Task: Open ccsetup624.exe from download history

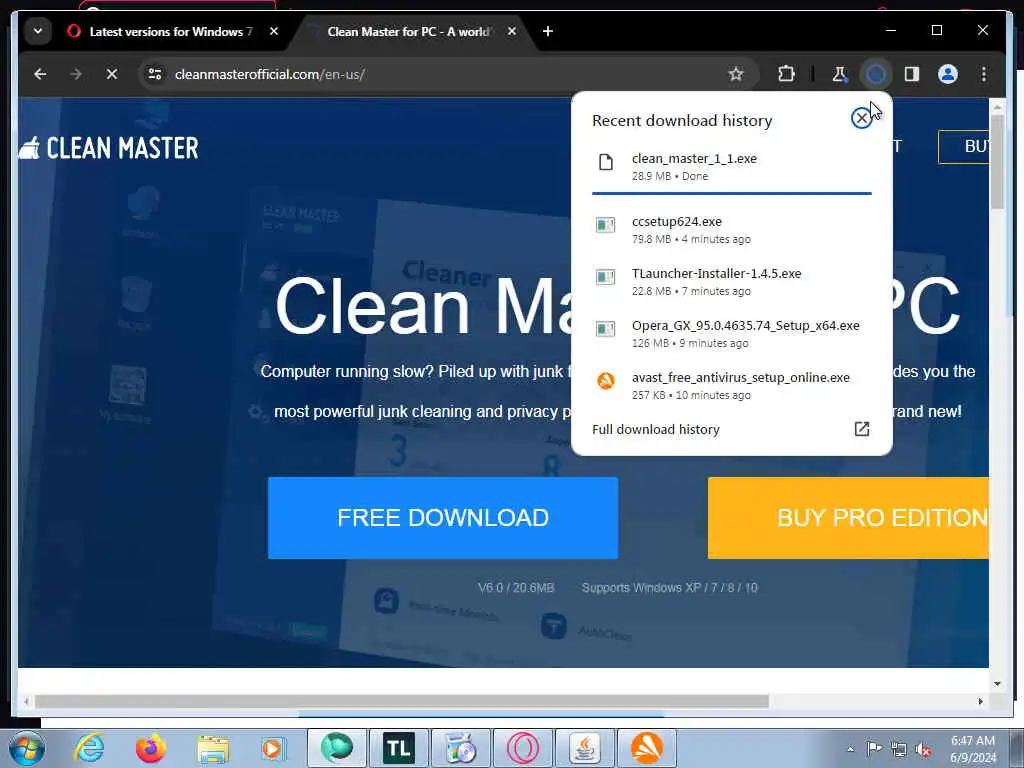Action: point(731,230)
